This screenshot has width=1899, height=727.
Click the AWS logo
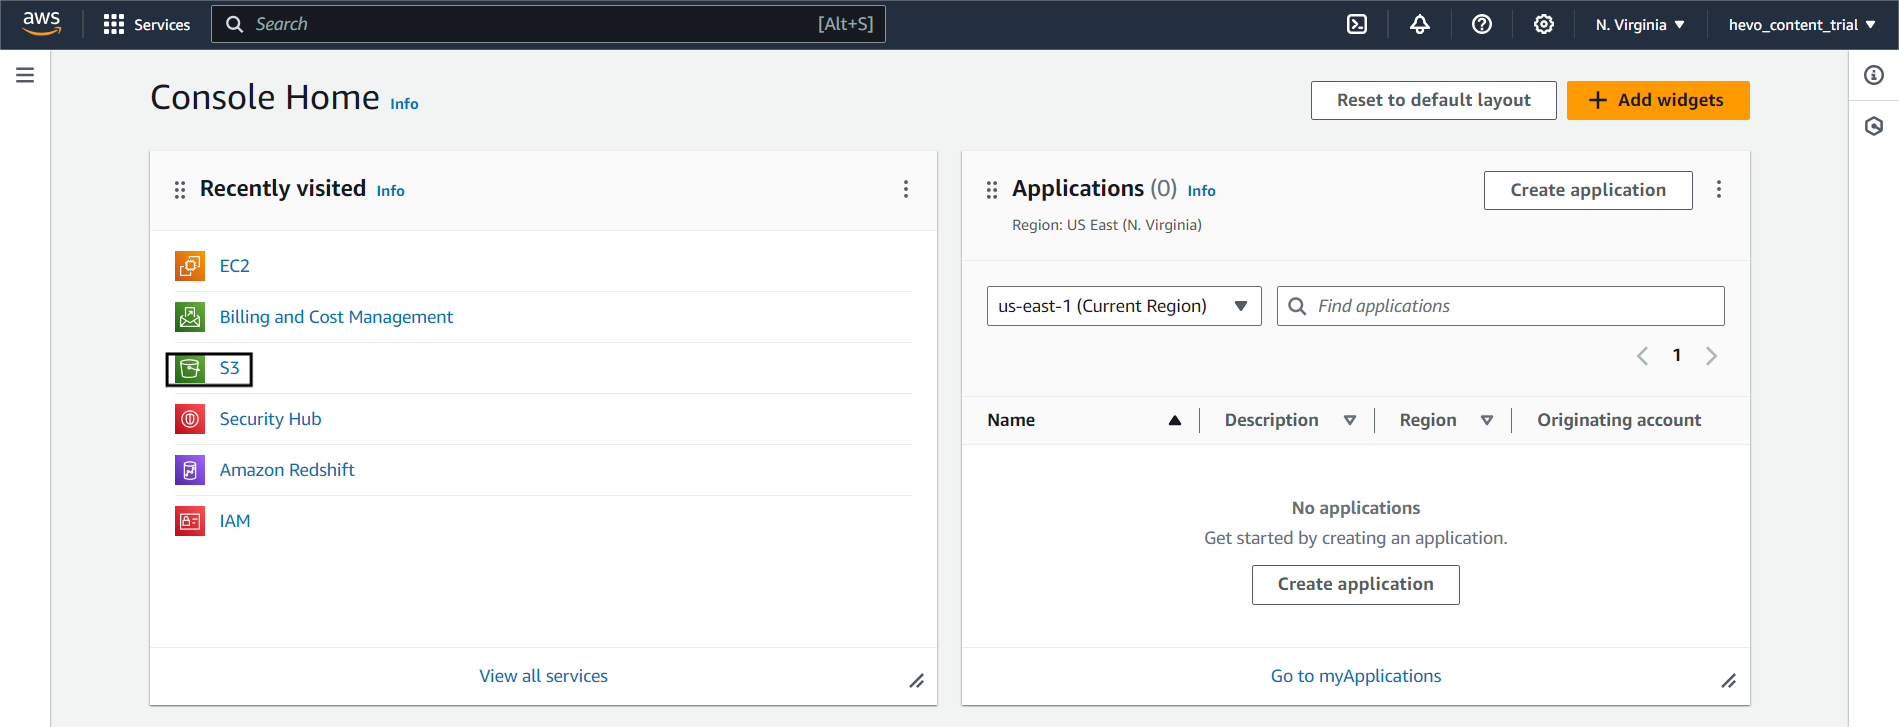(42, 24)
